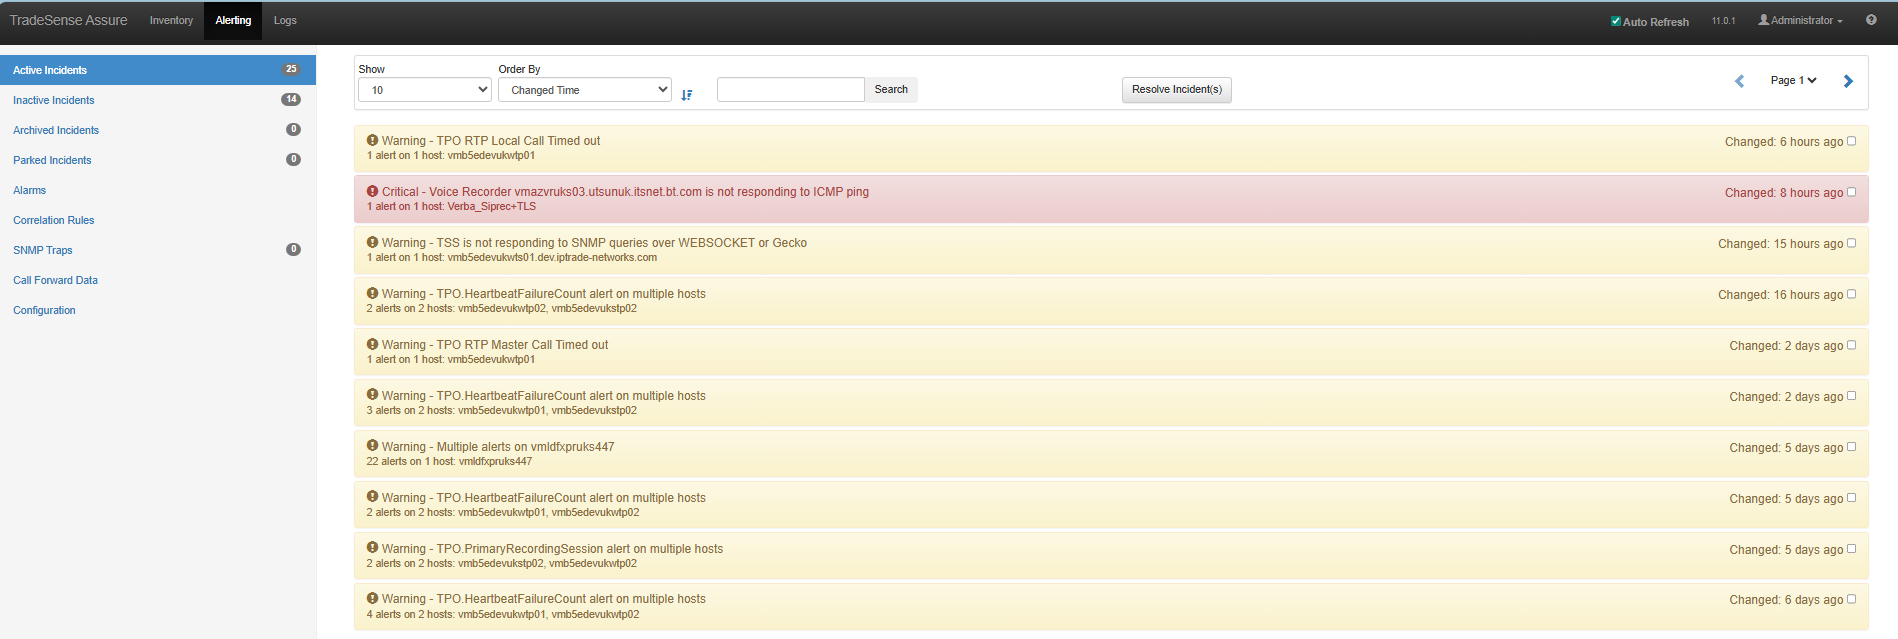Click the Resolve Incident(s) button
The width and height of the screenshot is (1898, 639).
point(1177,89)
